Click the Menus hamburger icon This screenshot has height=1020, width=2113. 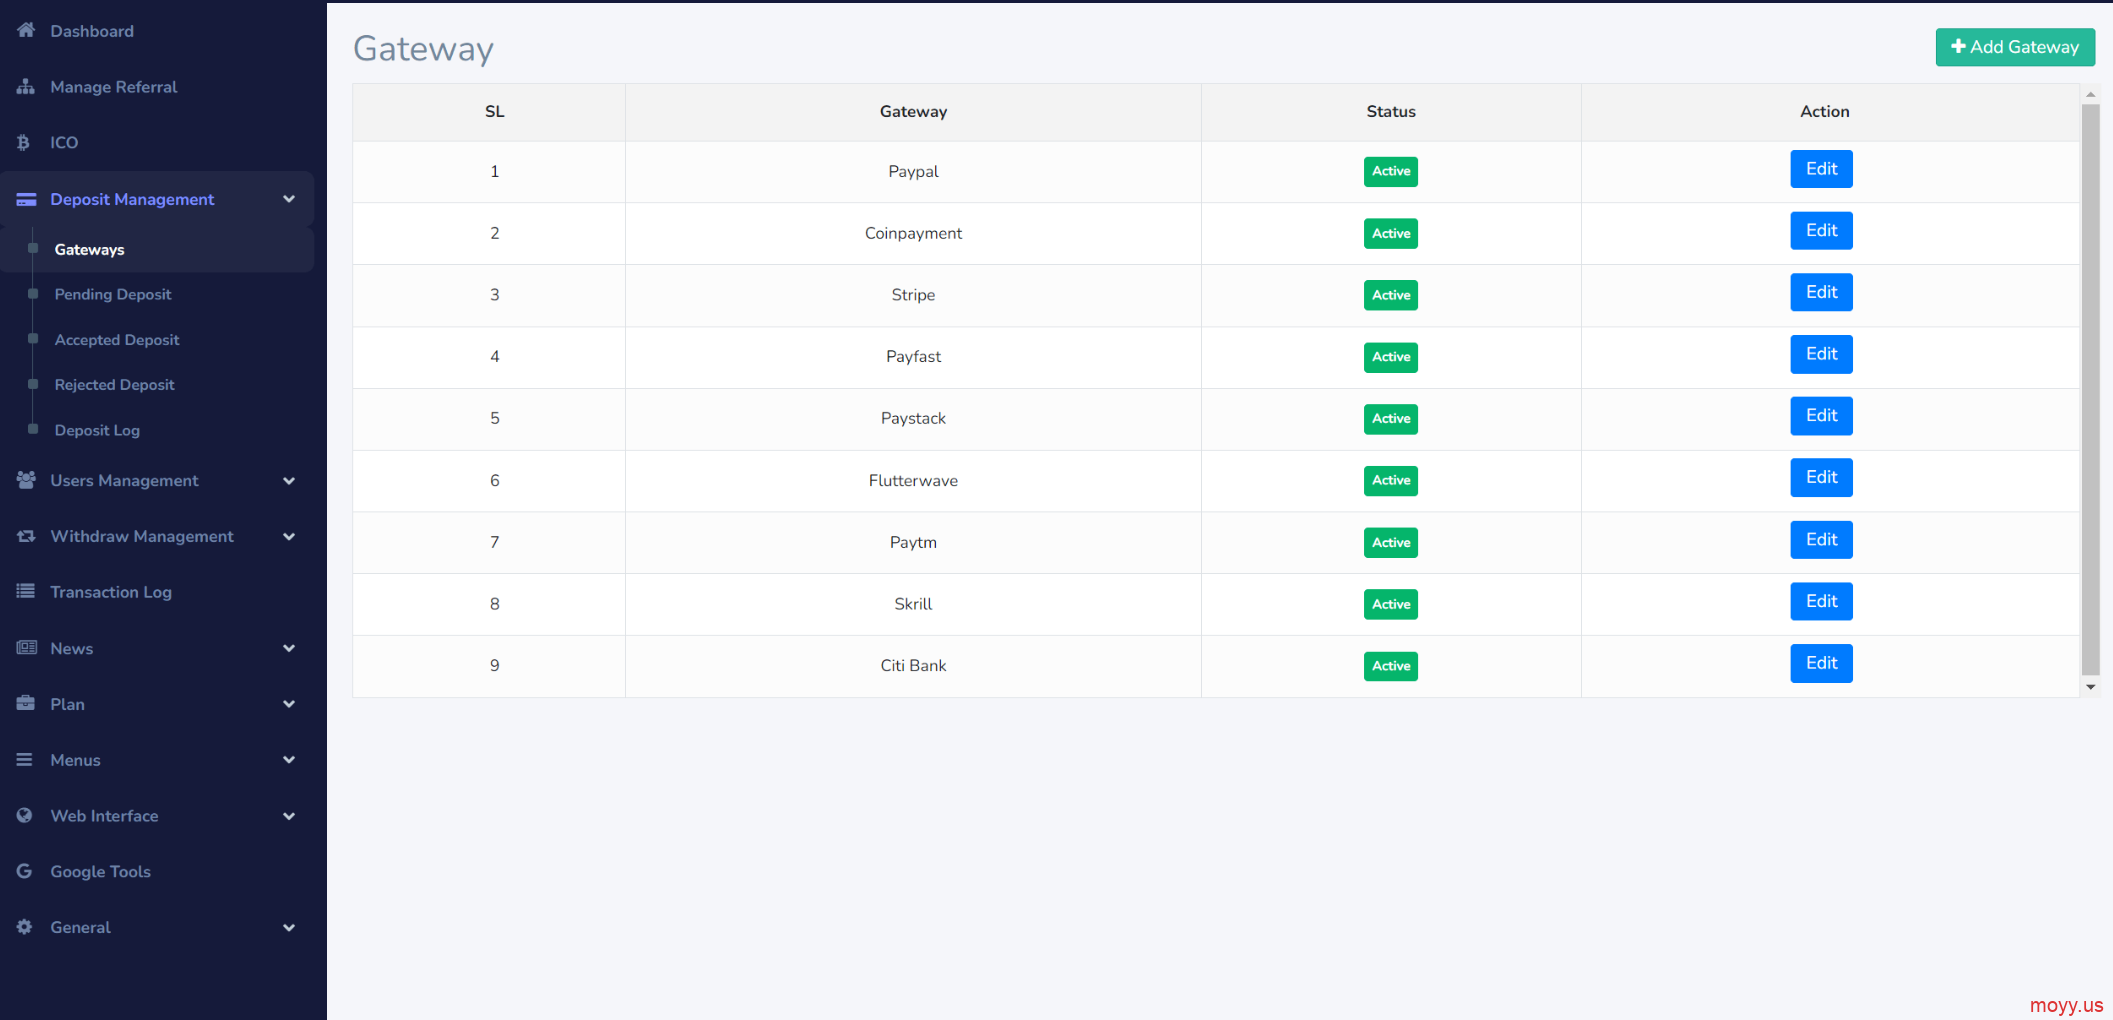click(x=24, y=759)
